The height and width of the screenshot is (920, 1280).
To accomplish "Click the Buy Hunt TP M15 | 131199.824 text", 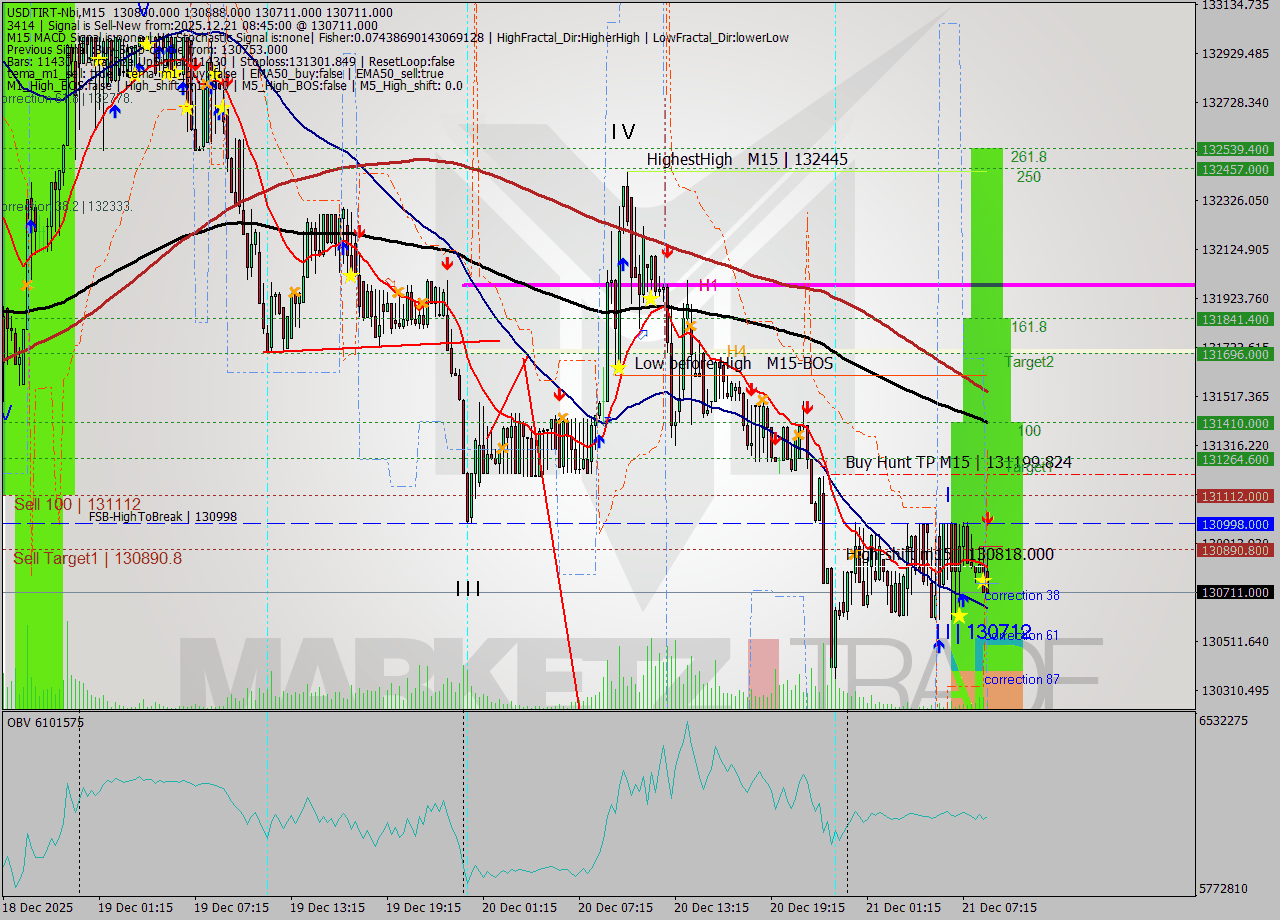I will tap(958, 462).
